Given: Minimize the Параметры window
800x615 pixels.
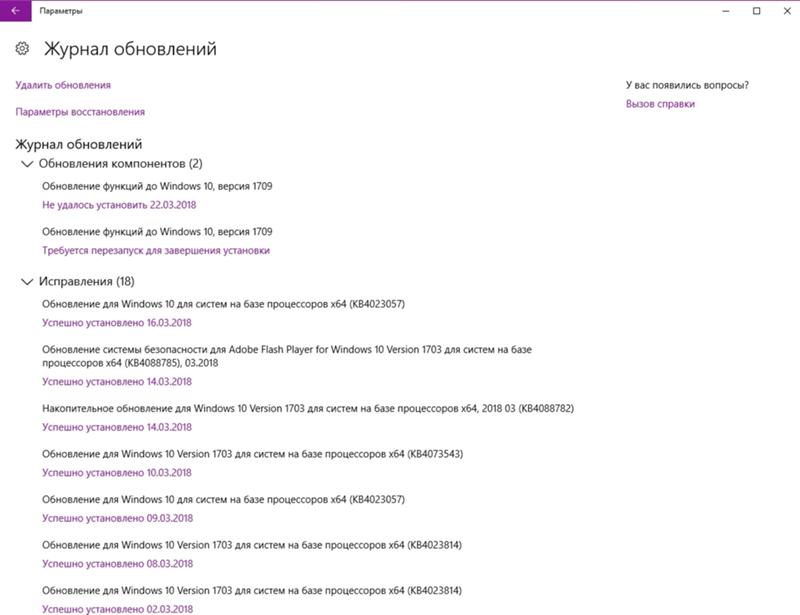Looking at the screenshot, I should pos(726,11).
